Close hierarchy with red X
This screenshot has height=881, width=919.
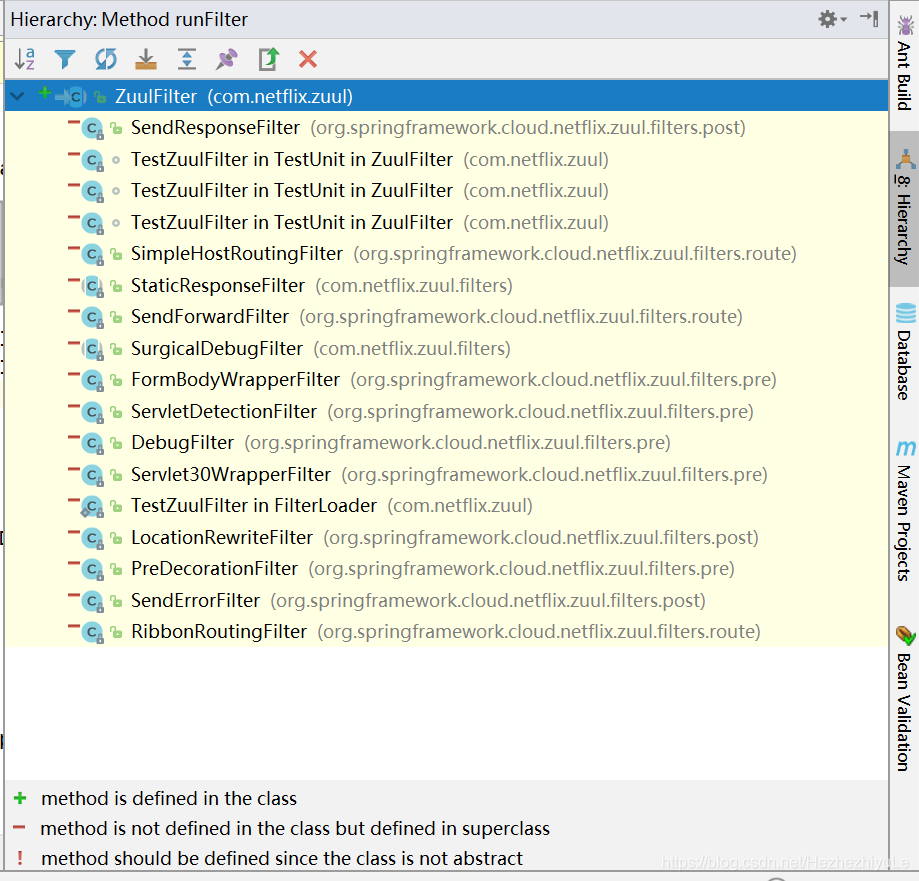(308, 59)
